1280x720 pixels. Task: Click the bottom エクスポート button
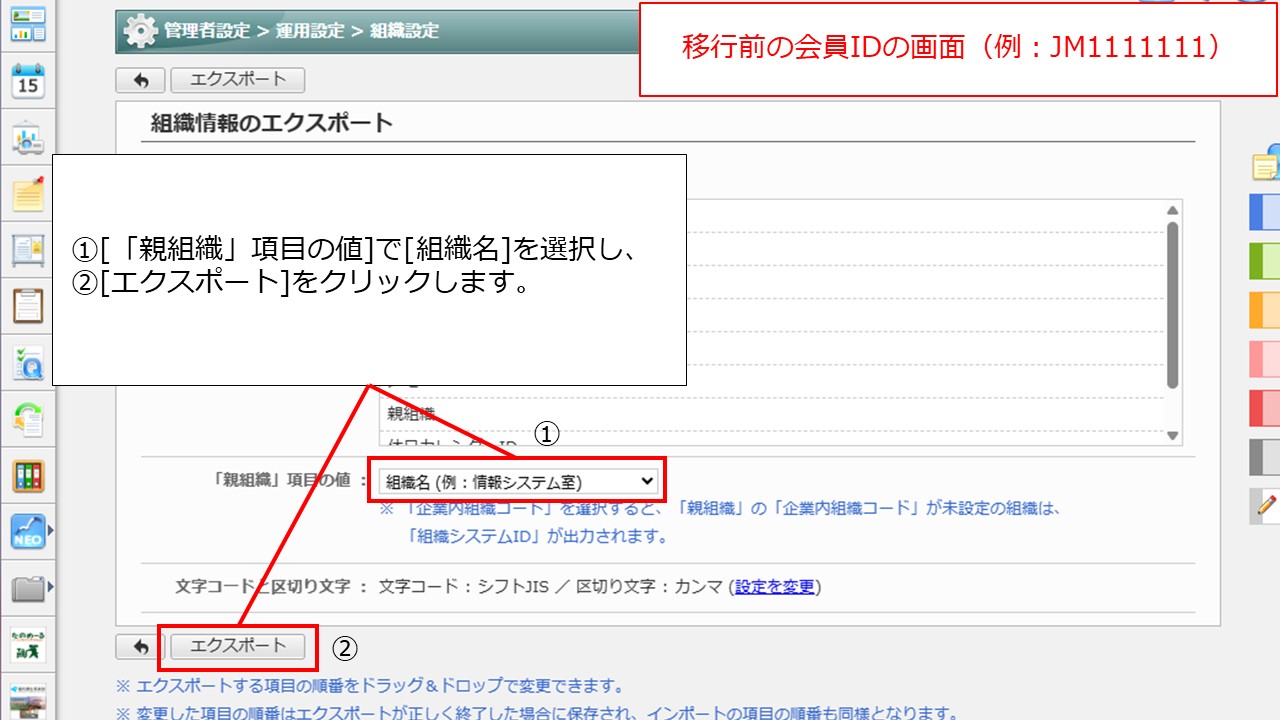pyautogui.click(x=238, y=647)
